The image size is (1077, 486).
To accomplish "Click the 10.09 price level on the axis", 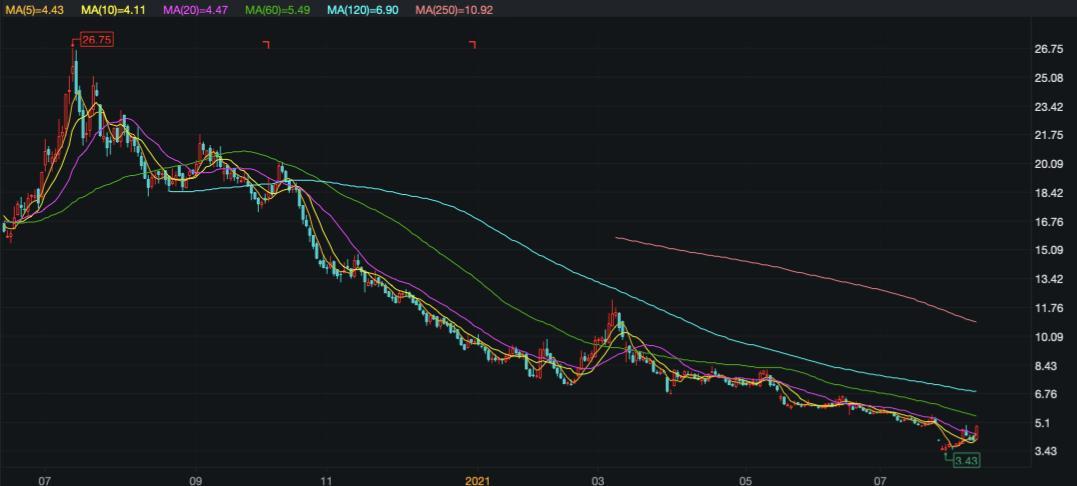I will click(1048, 337).
